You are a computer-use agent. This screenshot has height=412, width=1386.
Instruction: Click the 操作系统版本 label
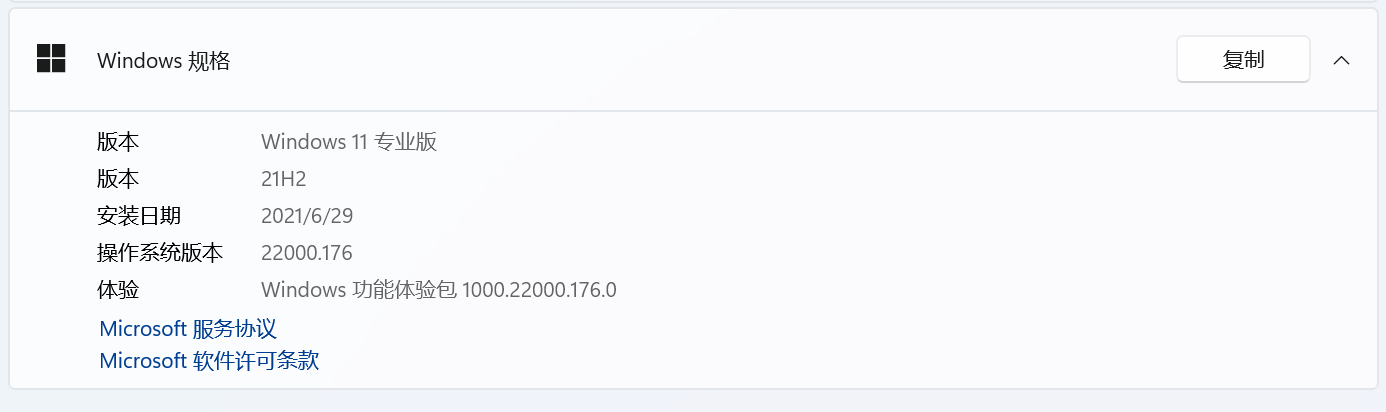click(x=160, y=253)
